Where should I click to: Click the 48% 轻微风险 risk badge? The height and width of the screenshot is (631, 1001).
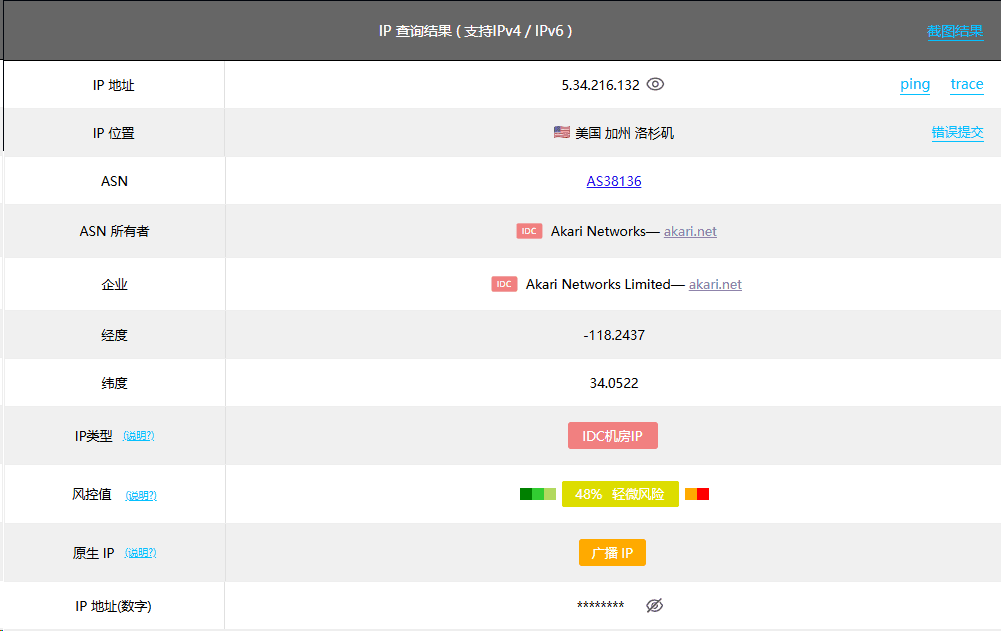(x=620, y=494)
